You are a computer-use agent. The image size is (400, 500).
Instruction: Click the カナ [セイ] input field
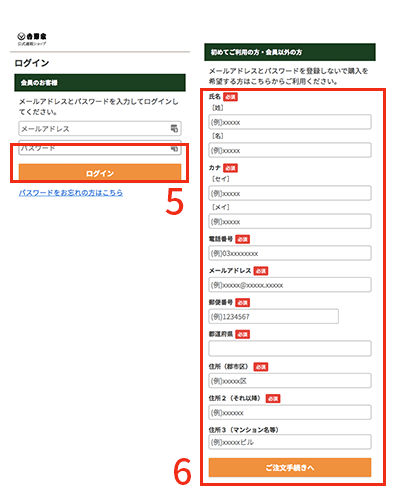point(290,193)
